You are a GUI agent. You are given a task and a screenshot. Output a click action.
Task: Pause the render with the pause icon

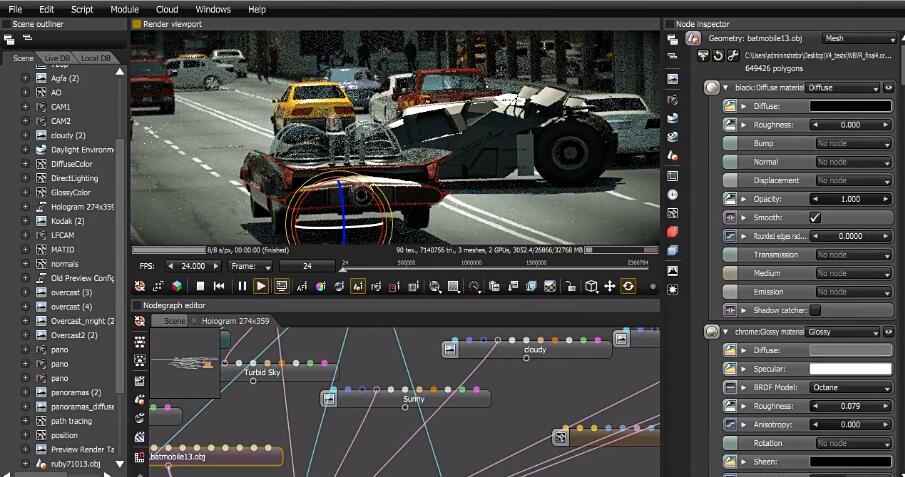(x=242, y=286)
